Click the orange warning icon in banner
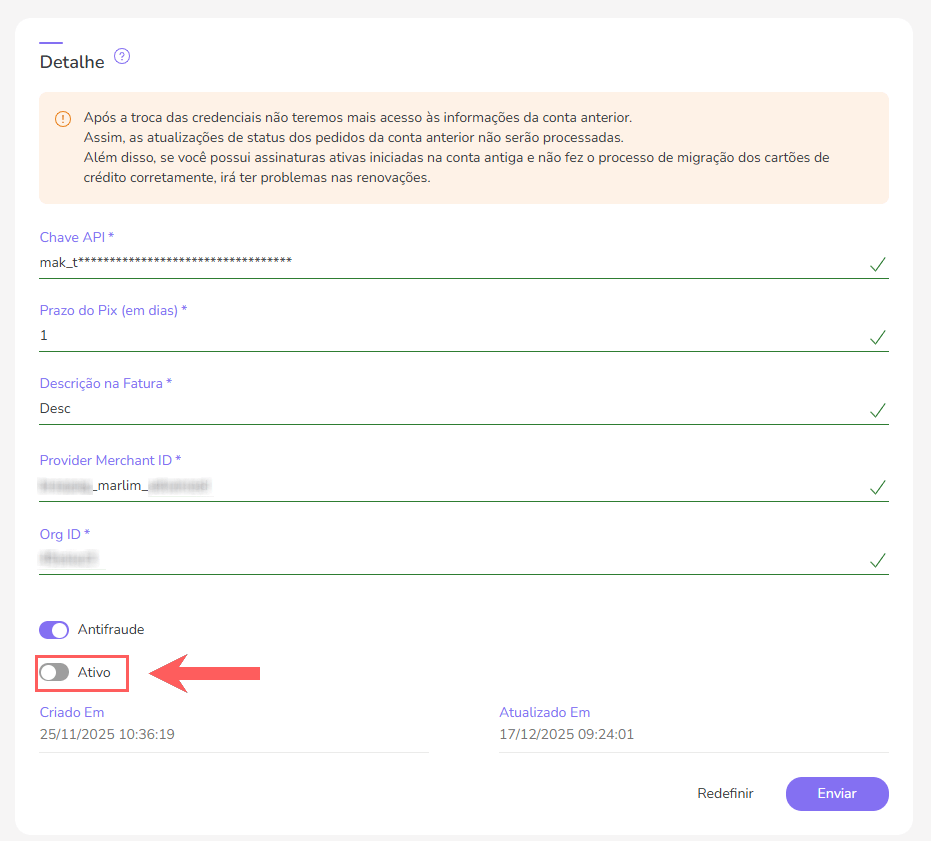This screenshot has width=931, height=841. (x=62, y=118)
